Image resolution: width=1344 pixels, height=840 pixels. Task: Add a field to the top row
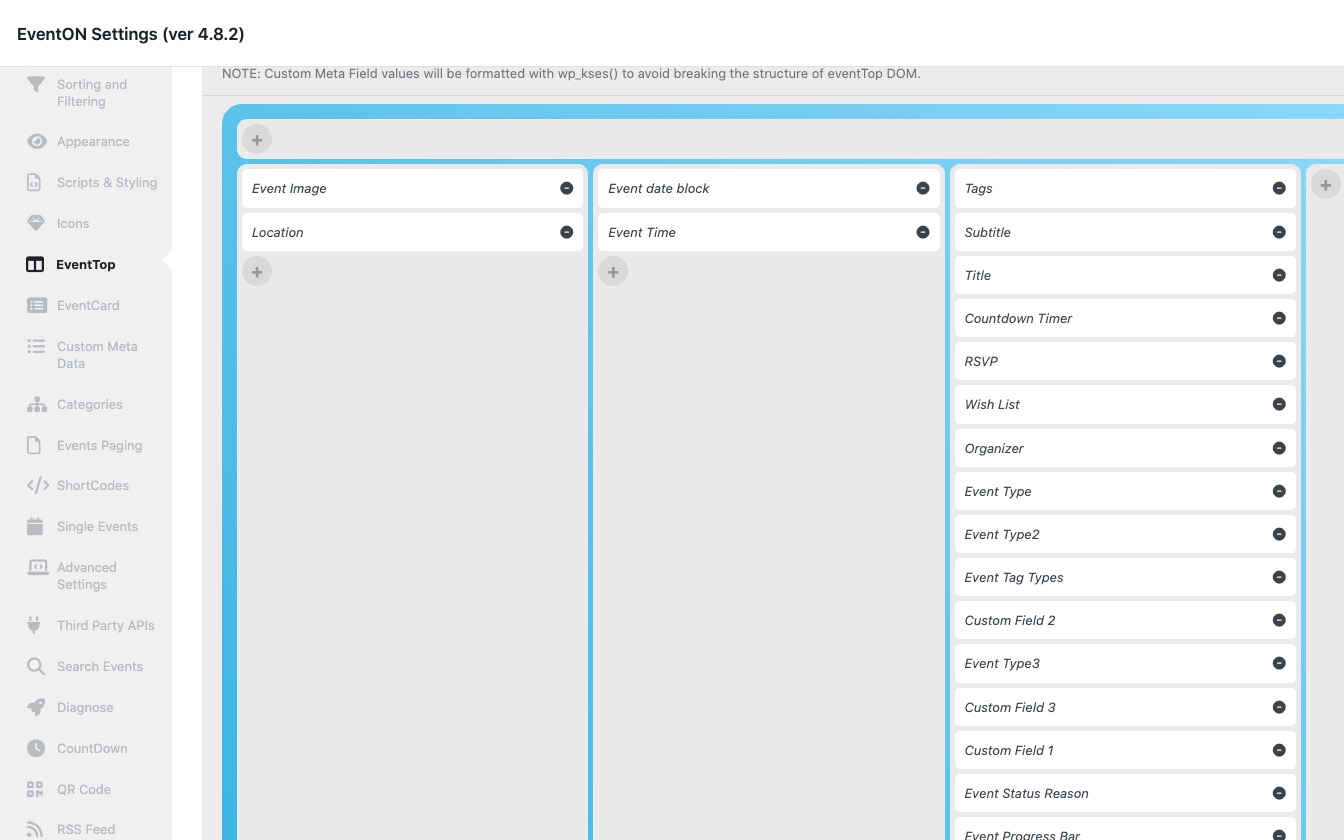point(257,140)
